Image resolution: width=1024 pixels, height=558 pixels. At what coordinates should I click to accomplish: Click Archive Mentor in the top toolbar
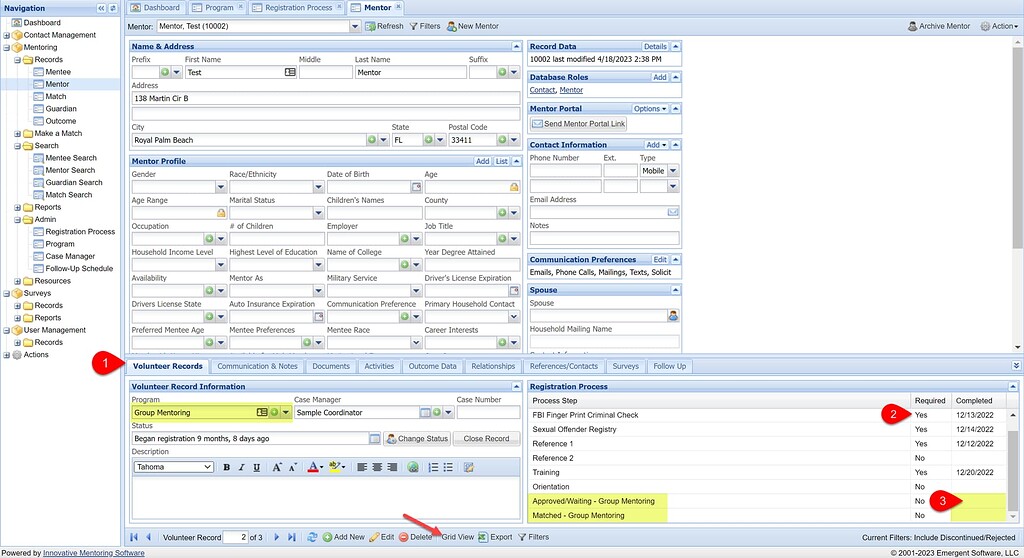tap(914, 26)
